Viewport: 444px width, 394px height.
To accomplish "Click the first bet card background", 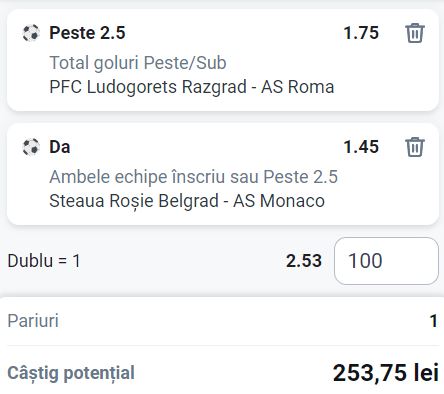I will point(223,60).
